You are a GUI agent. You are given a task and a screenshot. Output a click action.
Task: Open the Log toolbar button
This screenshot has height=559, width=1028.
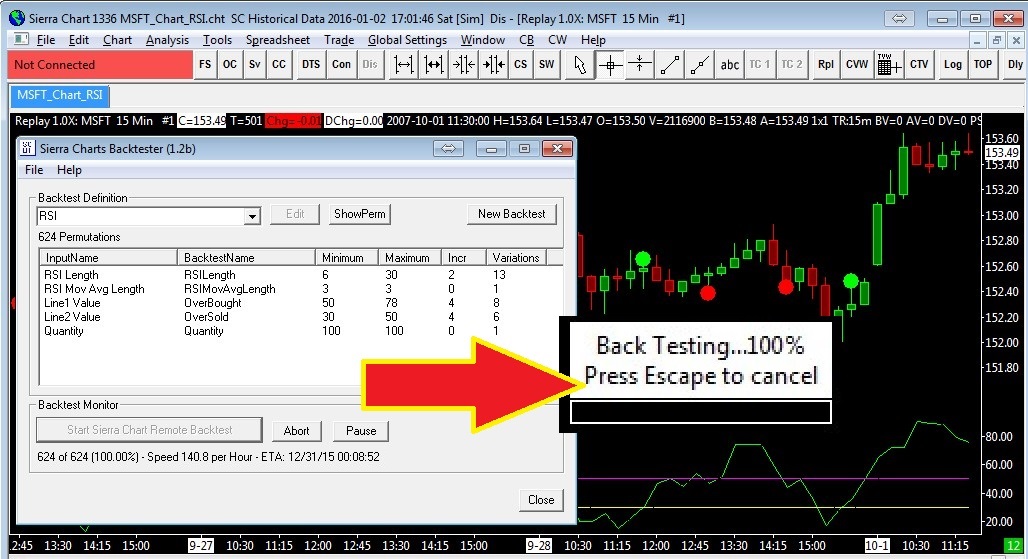pos(953,64)
